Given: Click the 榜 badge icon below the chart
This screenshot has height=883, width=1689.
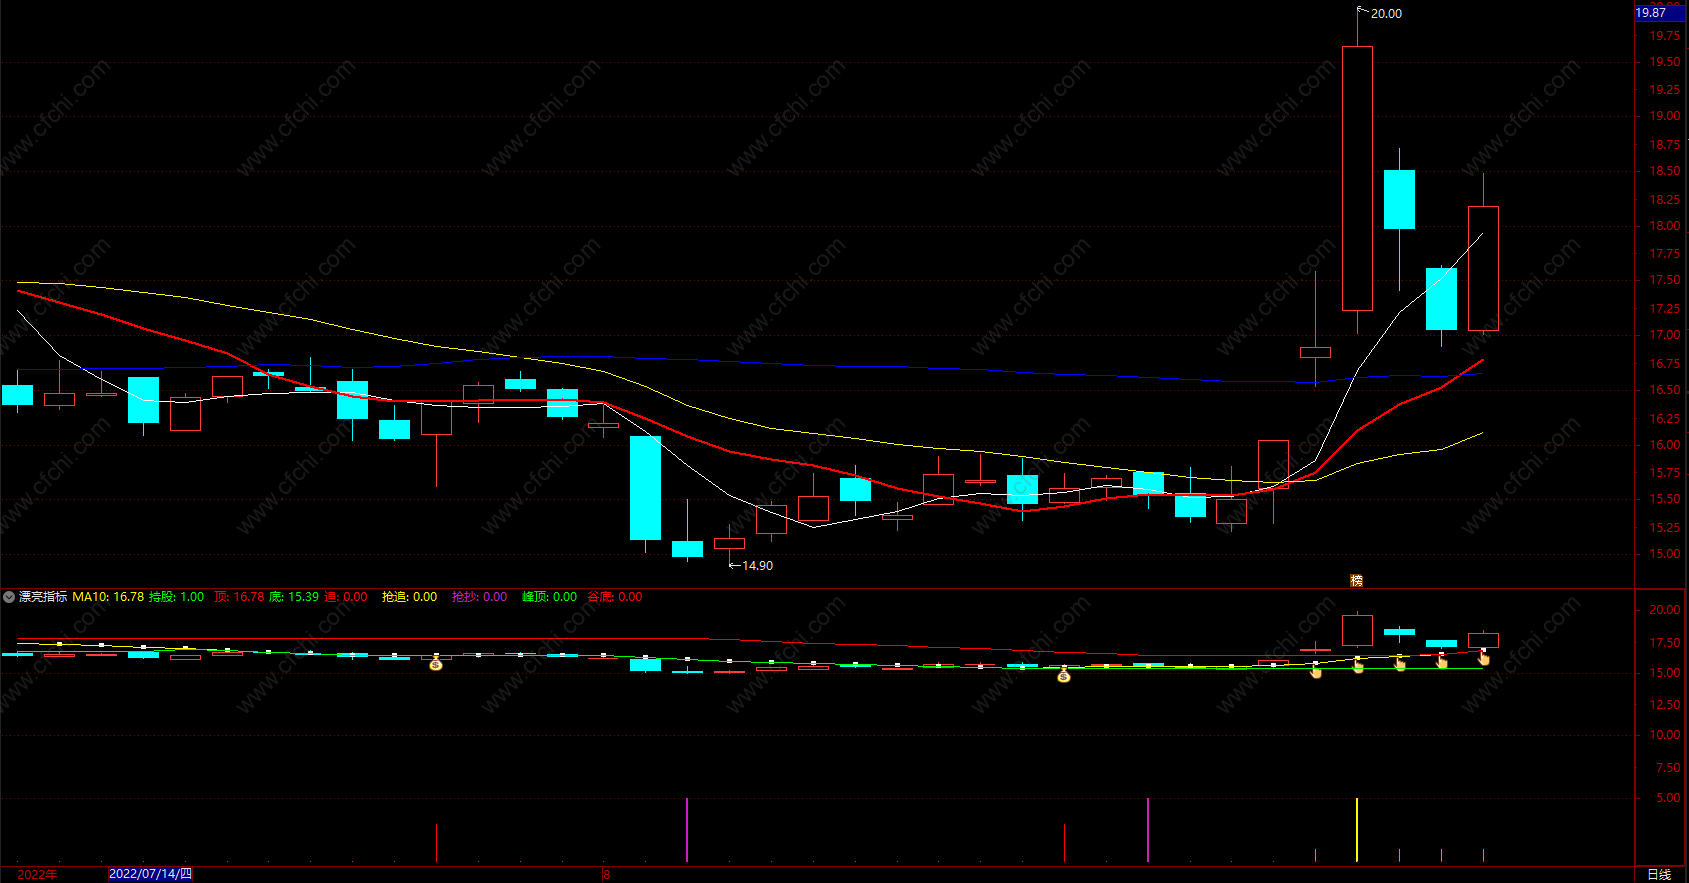Looking at the screenshot, I should tap(1357, 580).
